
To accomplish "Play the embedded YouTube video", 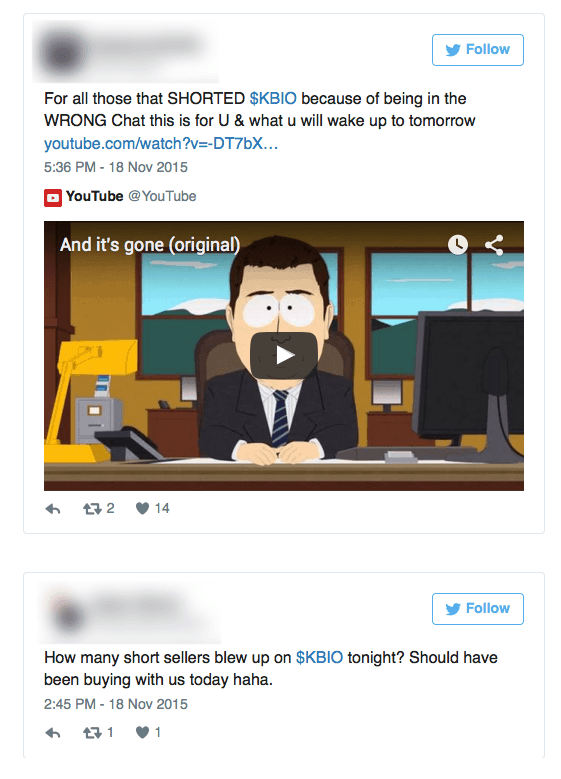I will (x=284, y=355).
